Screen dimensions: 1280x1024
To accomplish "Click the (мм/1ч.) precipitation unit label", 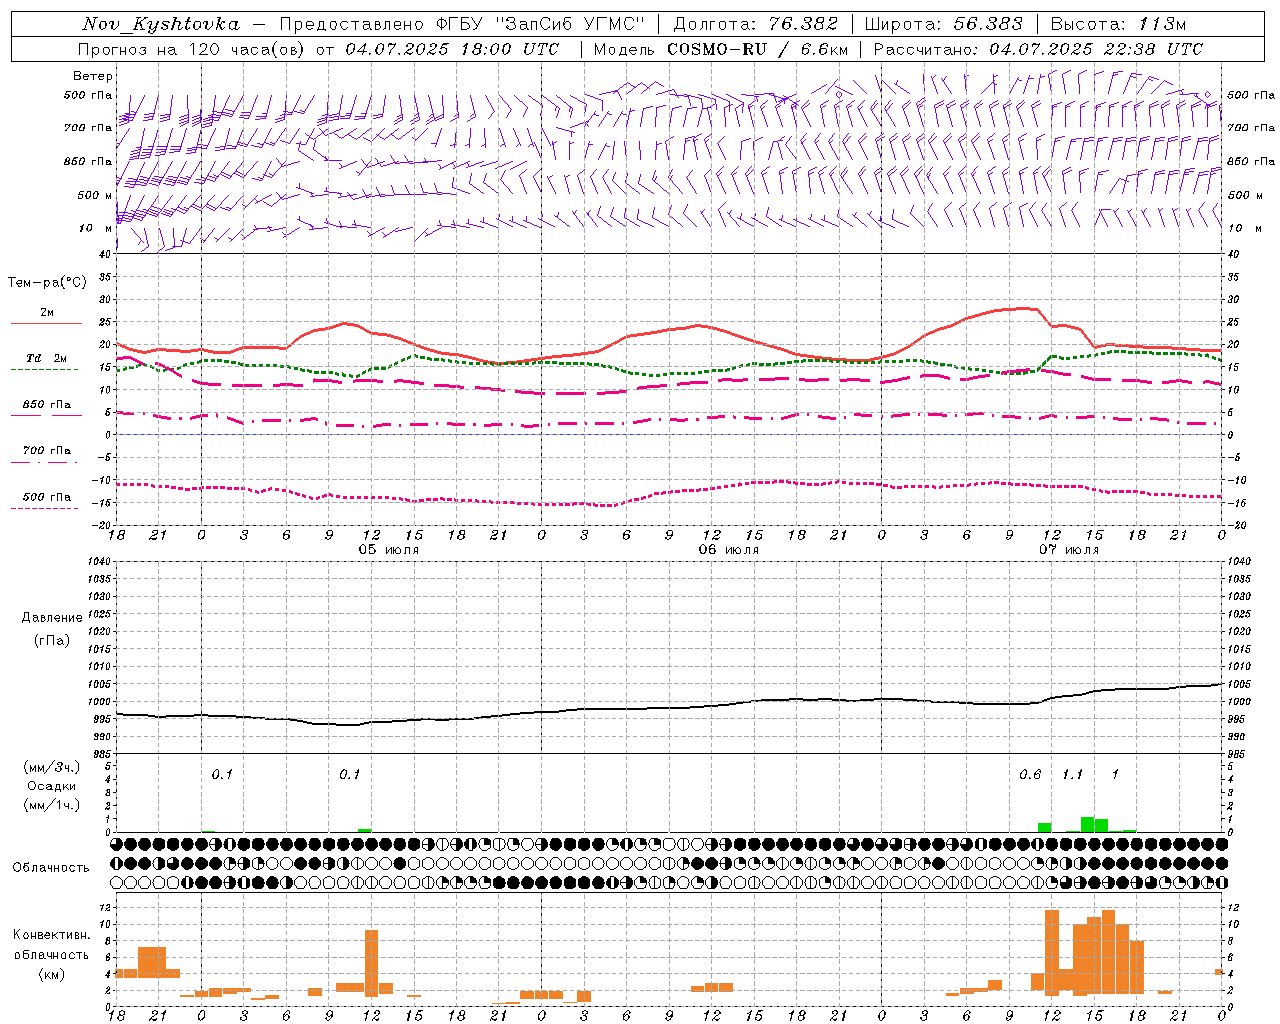I will [x=53, y=805].
